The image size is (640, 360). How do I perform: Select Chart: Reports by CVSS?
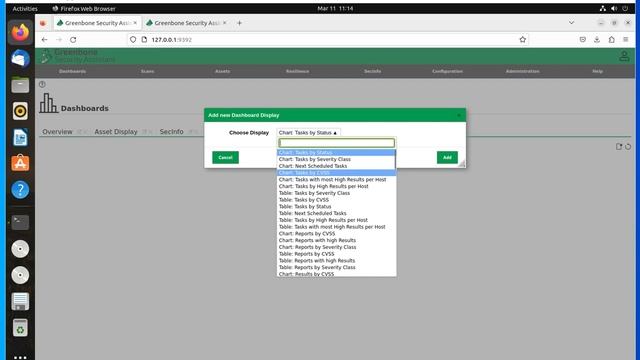[x=336, y=233]
